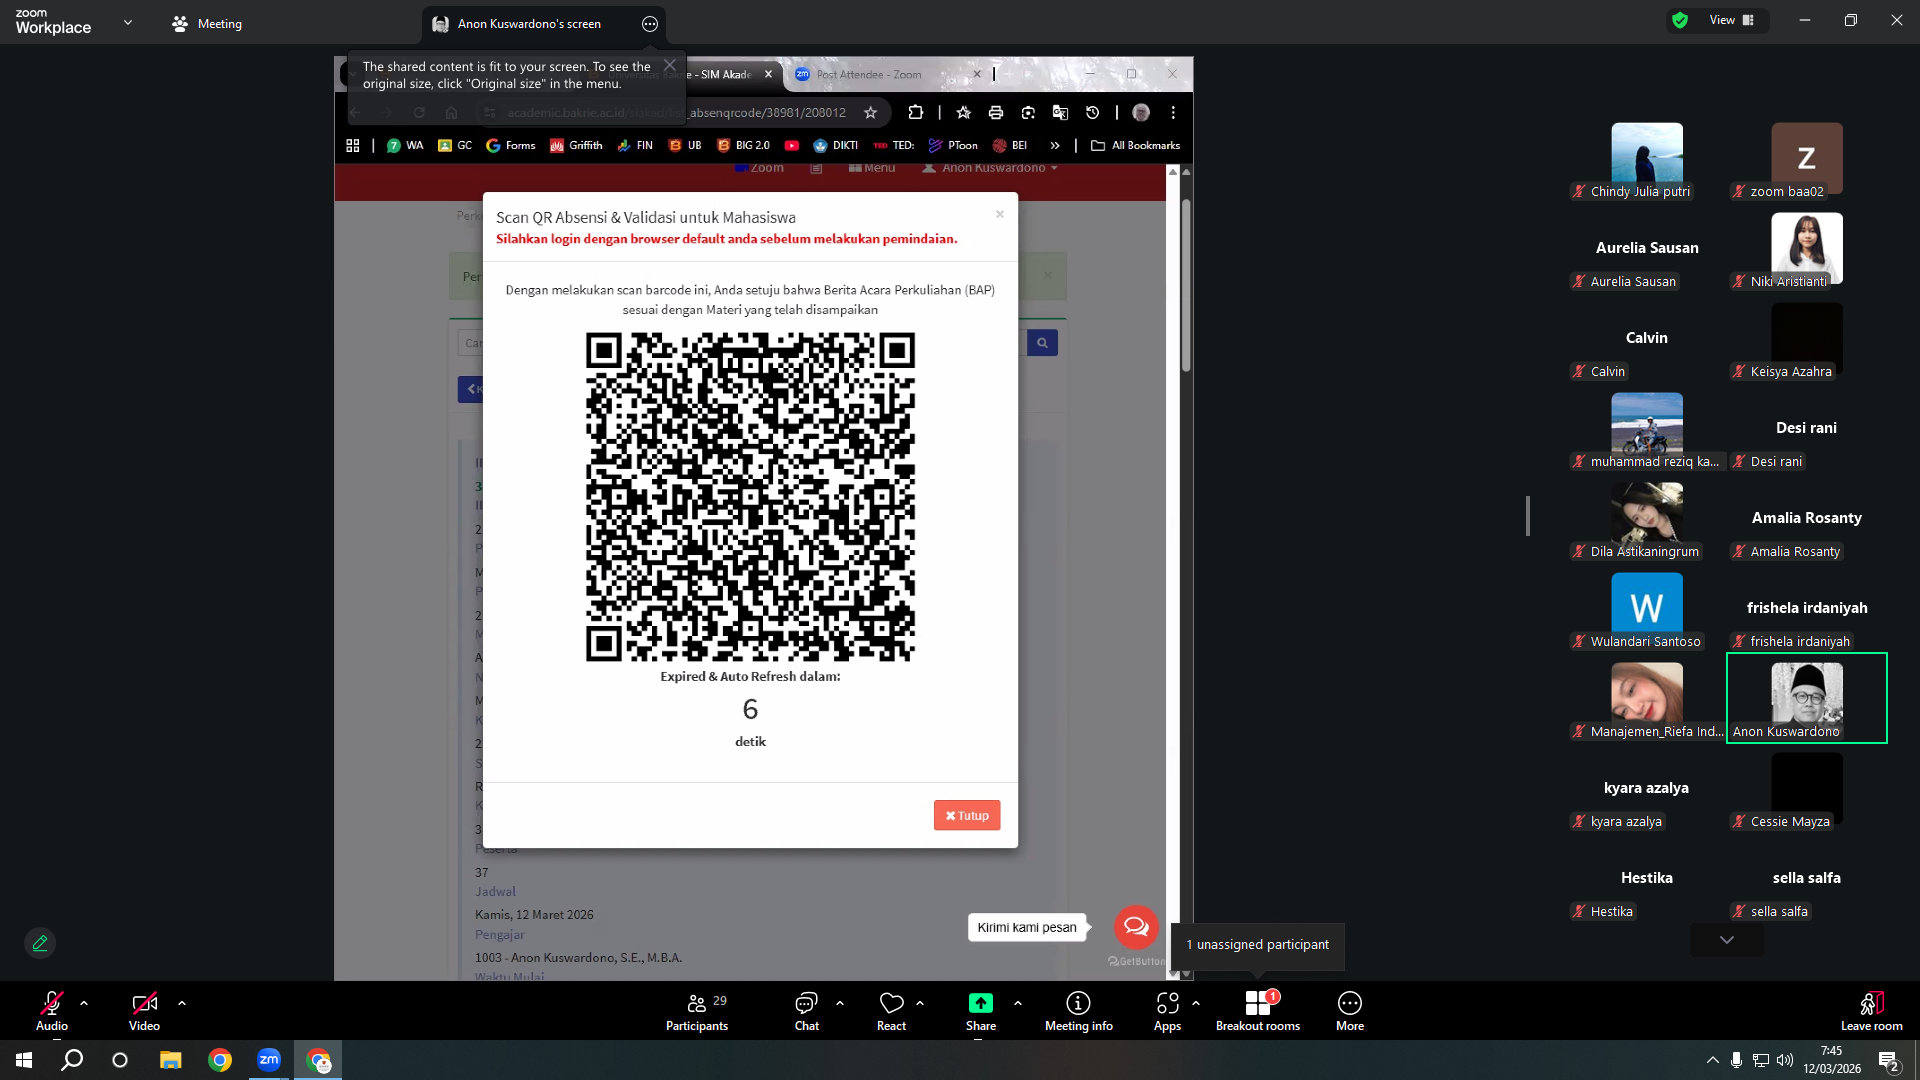Screen dimensions: 1920x1080
Task: Click the 1 unassigned participant notice
Action: tap(1258, 945)
